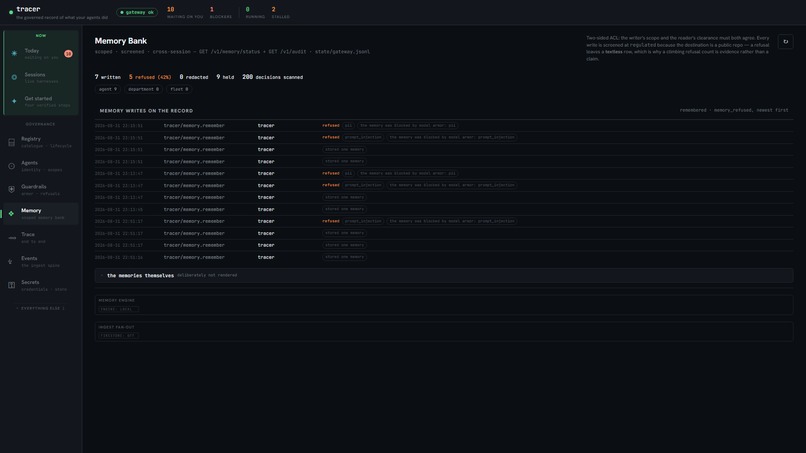
Task: Select the 'fleet 0' scope chip
Action: tap(179, 89)
